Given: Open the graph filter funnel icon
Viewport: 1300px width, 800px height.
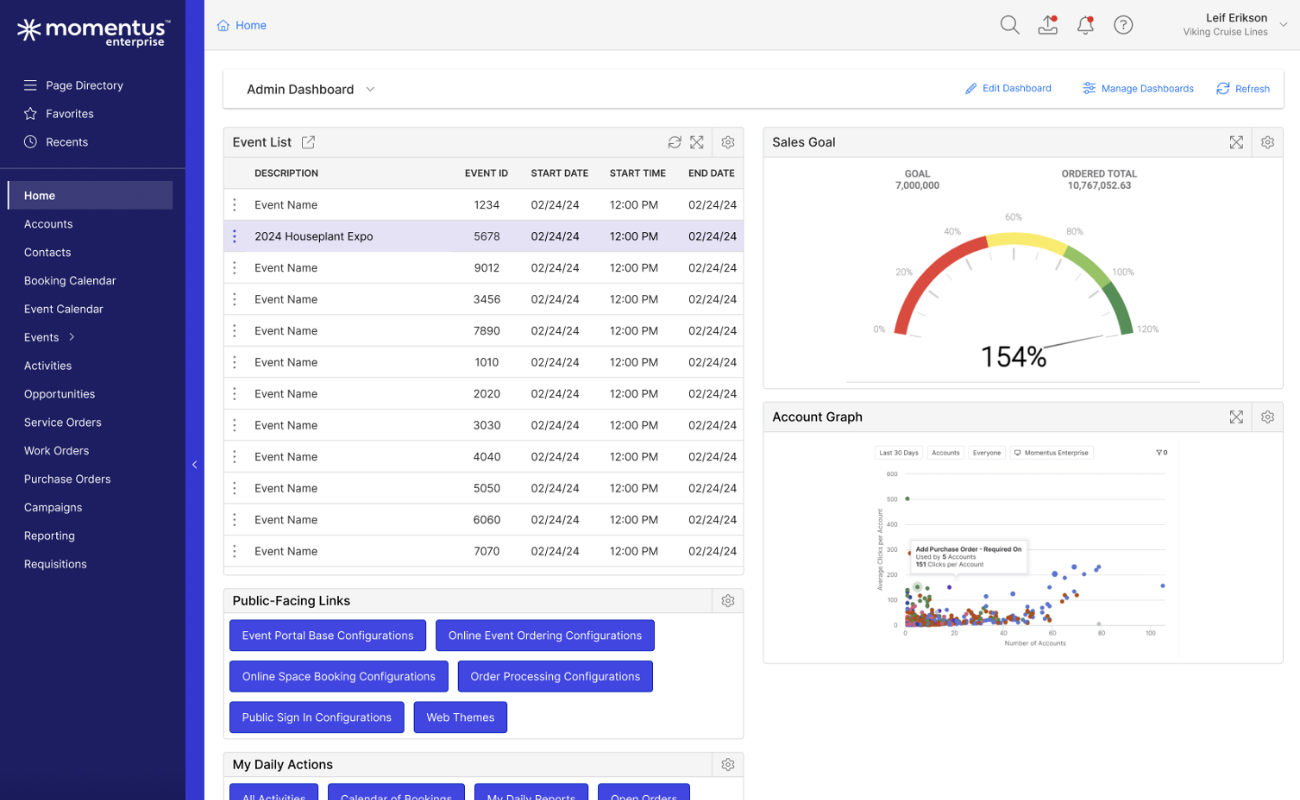Looking at the screenshot, I should tap(1161, 453).
